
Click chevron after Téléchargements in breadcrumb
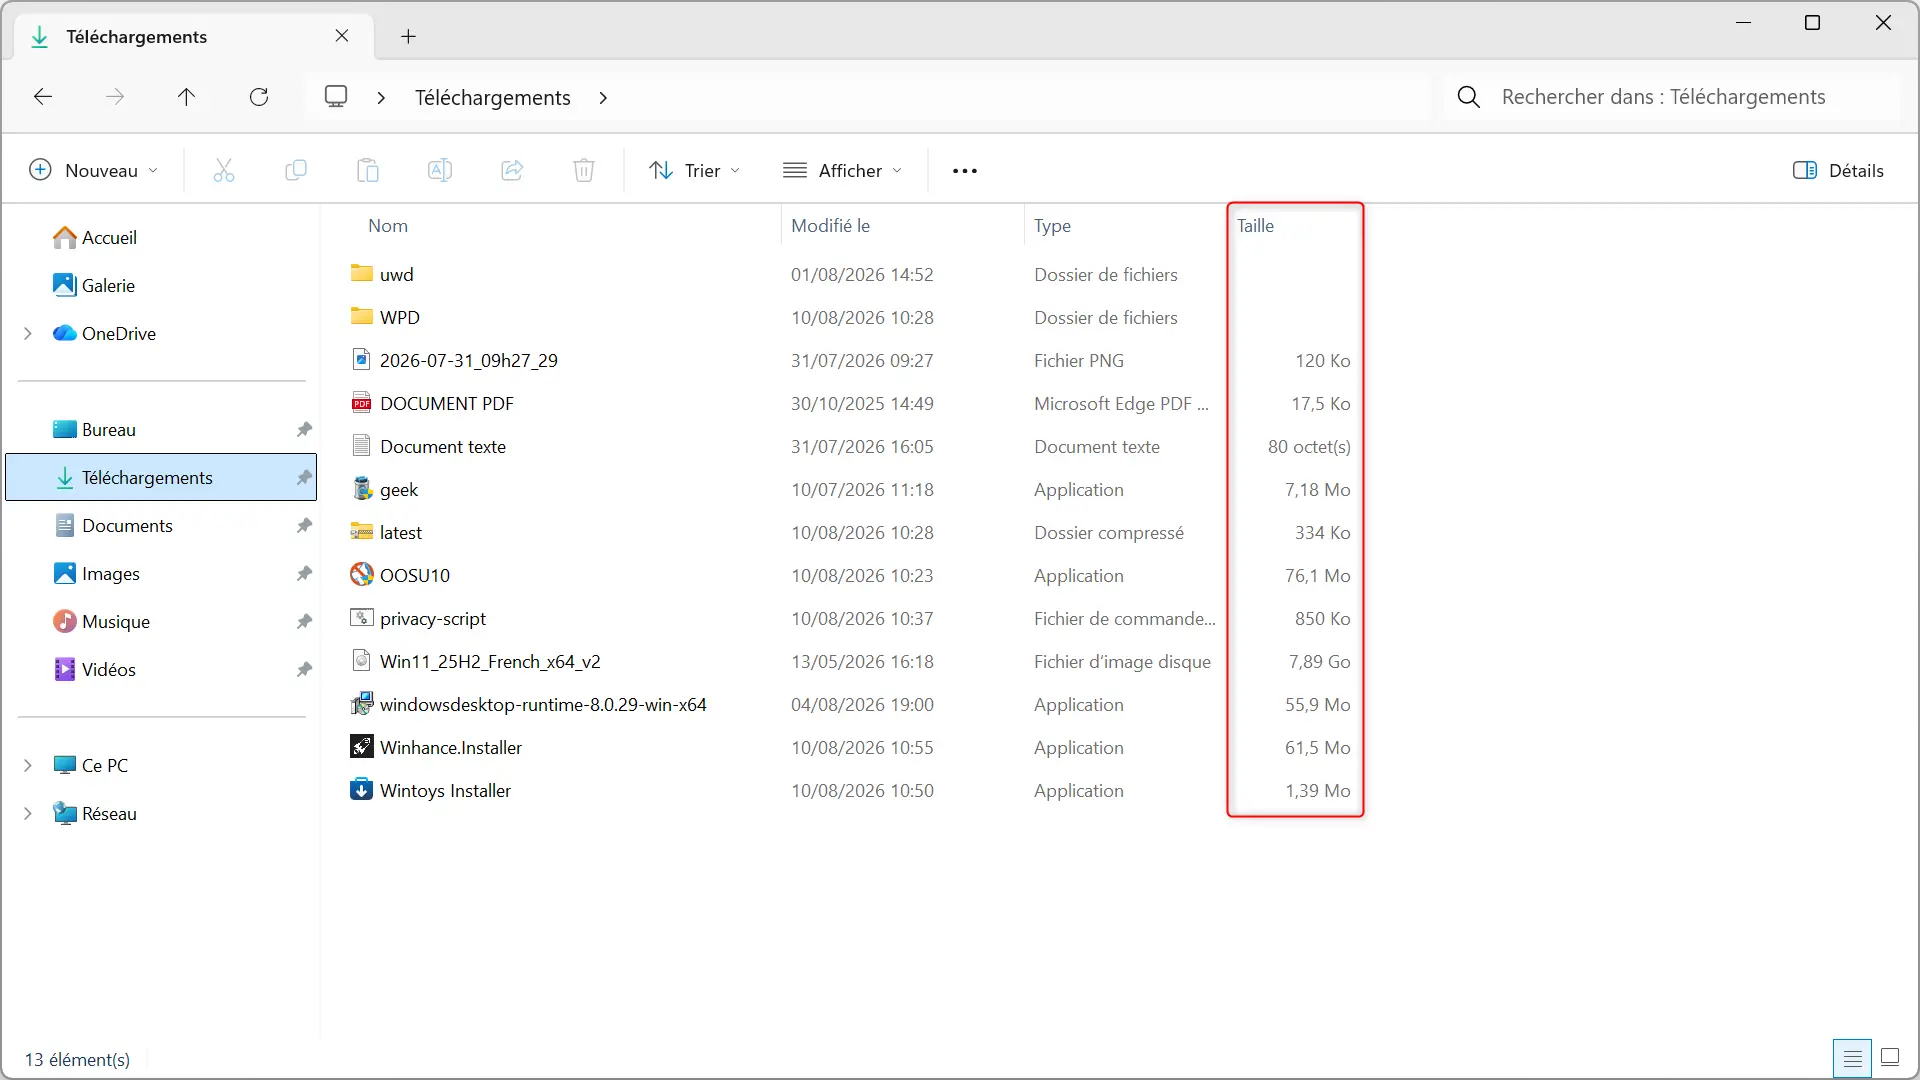click(603, 97)
